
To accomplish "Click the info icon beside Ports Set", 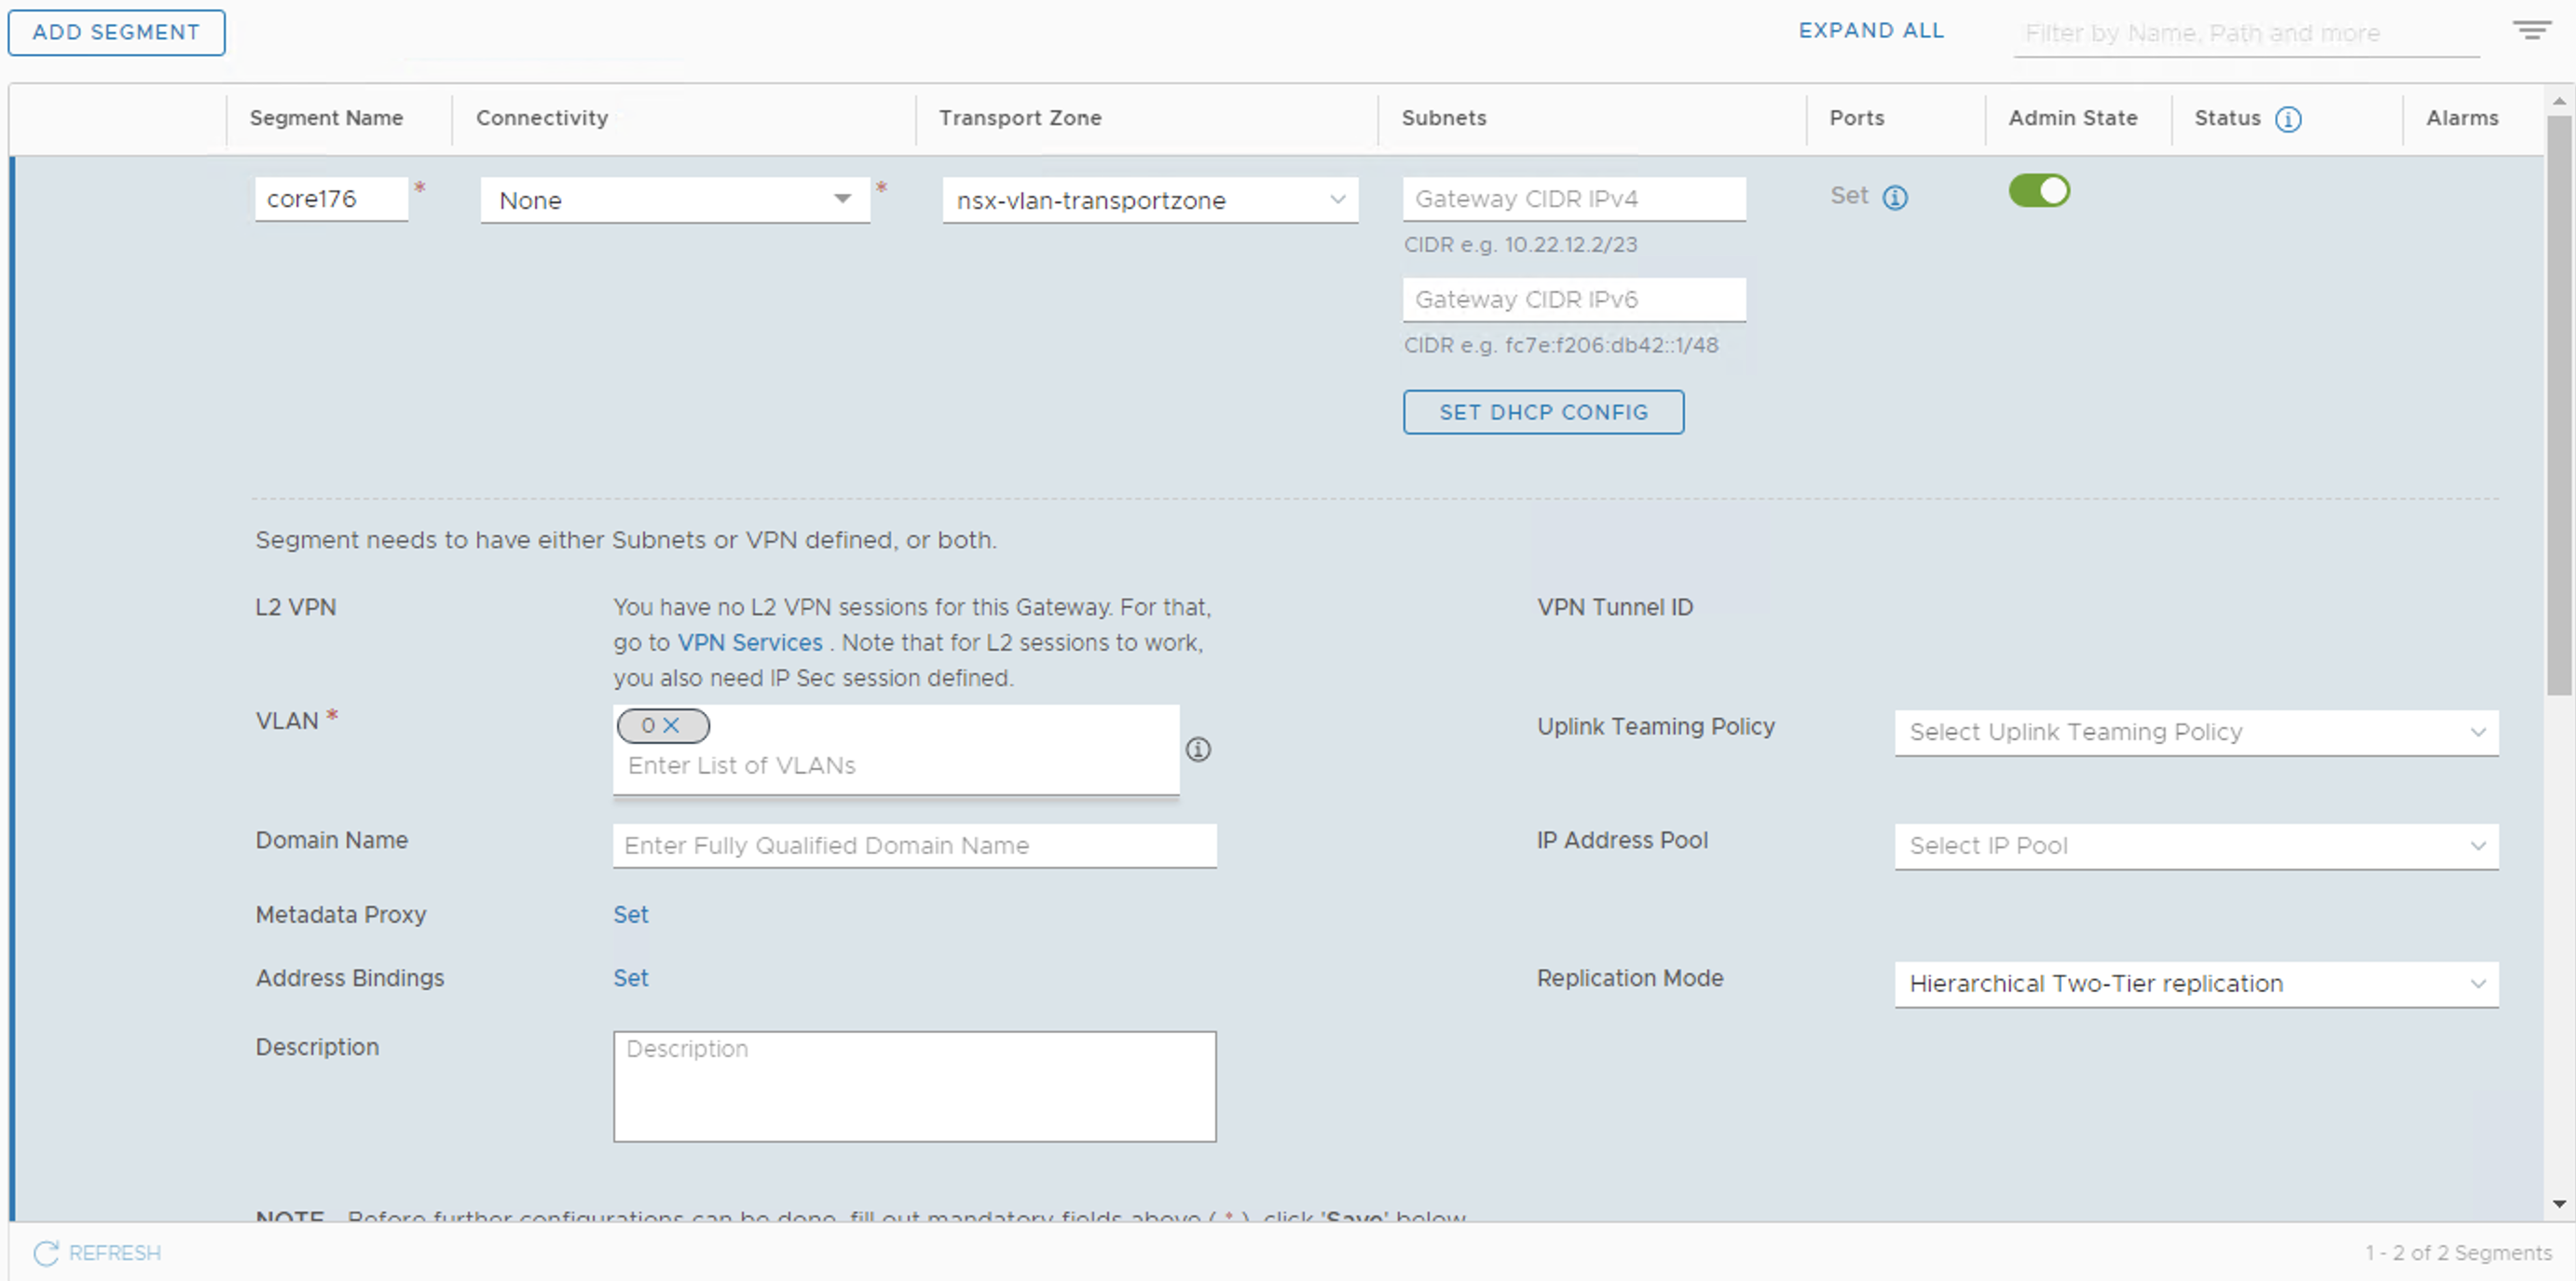I will 1894,197.
